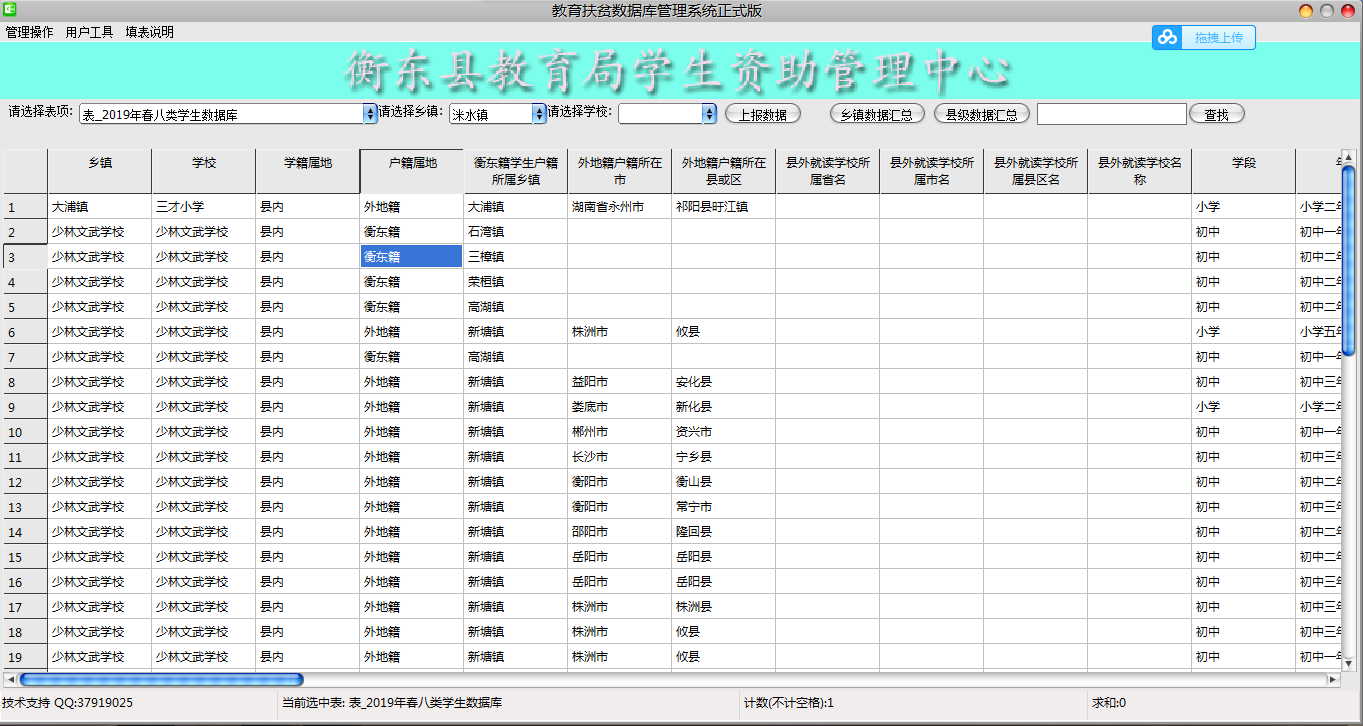Click the cell containing 隆回县
This screenshot has width=1363, height=726.
[724, 532]
